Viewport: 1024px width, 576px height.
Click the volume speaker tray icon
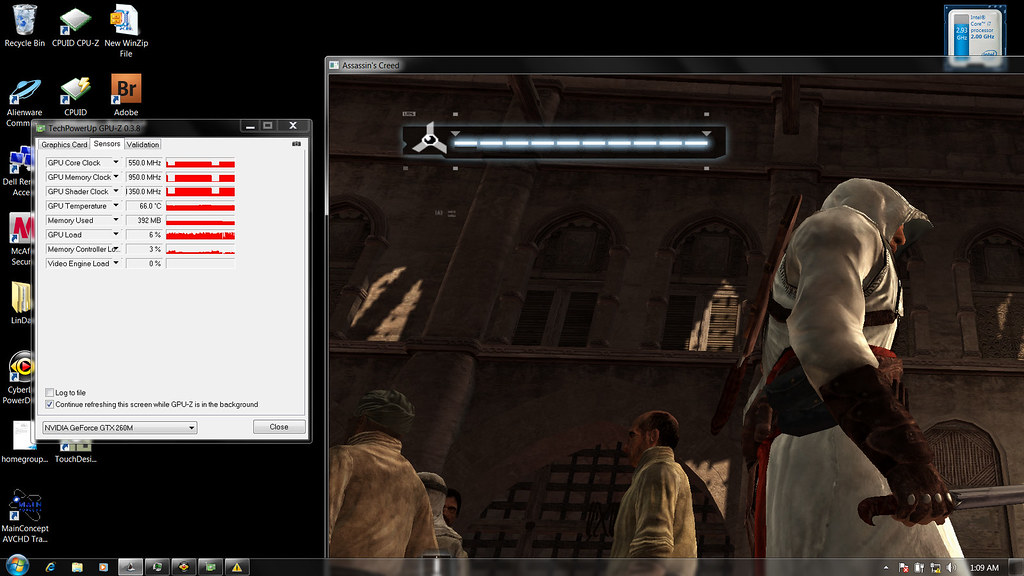click(x=952, y=568)
